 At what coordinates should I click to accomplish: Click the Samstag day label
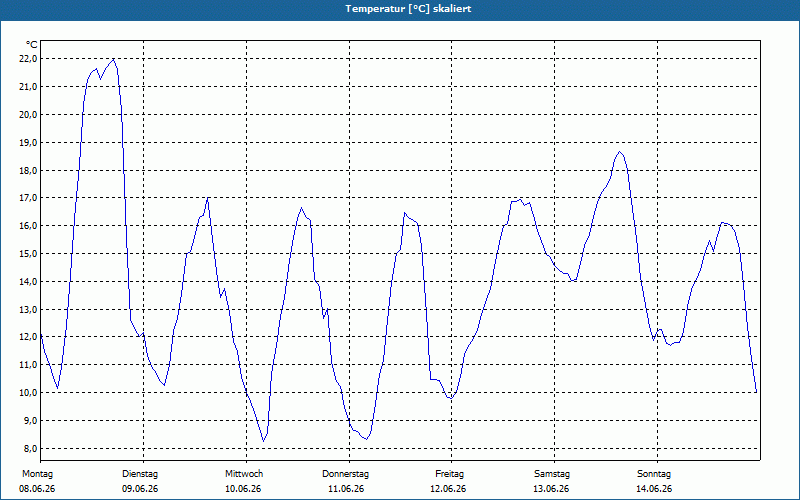coord(552,474)
